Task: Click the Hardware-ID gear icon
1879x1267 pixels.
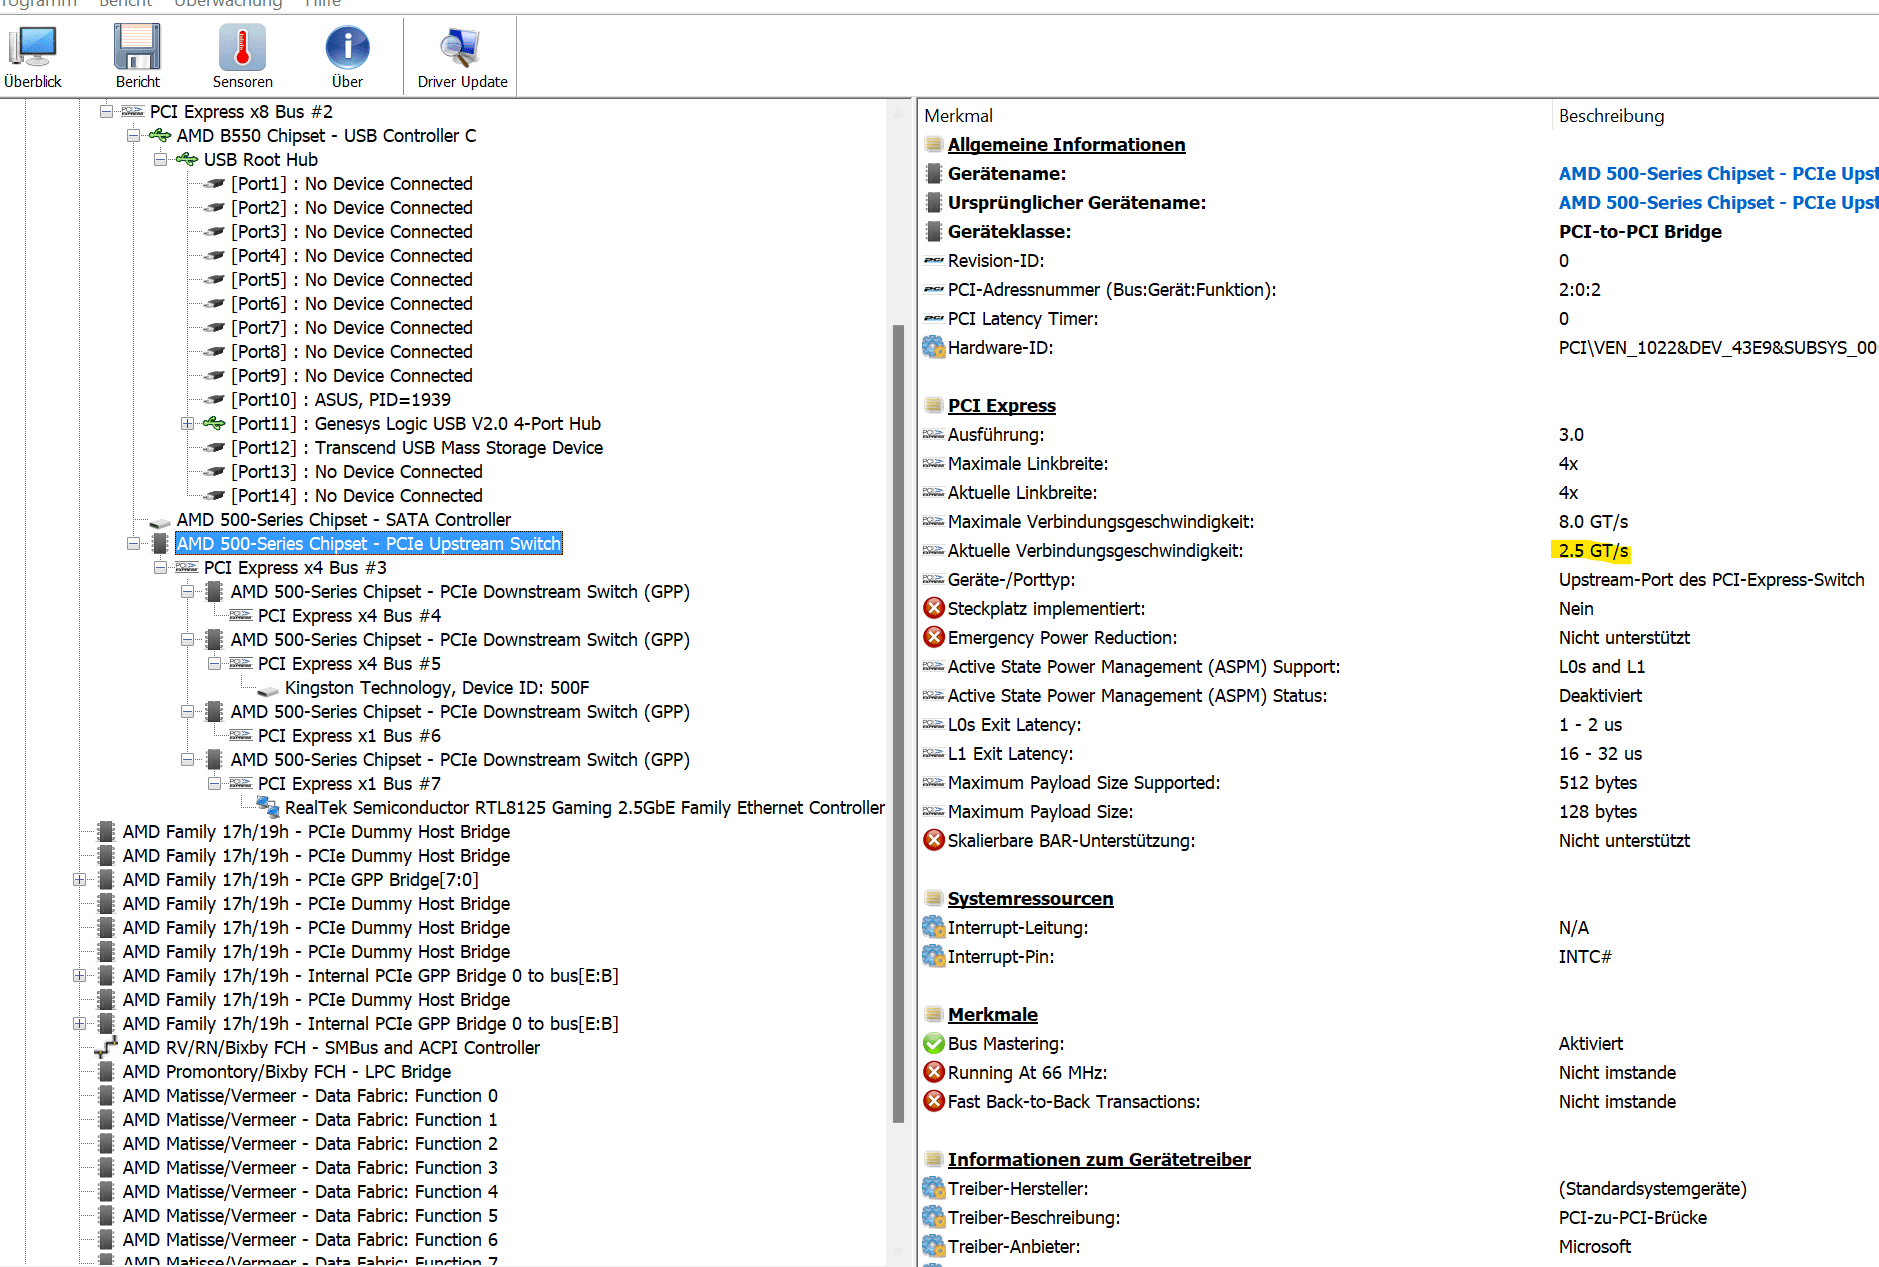Action: (x=933, y=347)
